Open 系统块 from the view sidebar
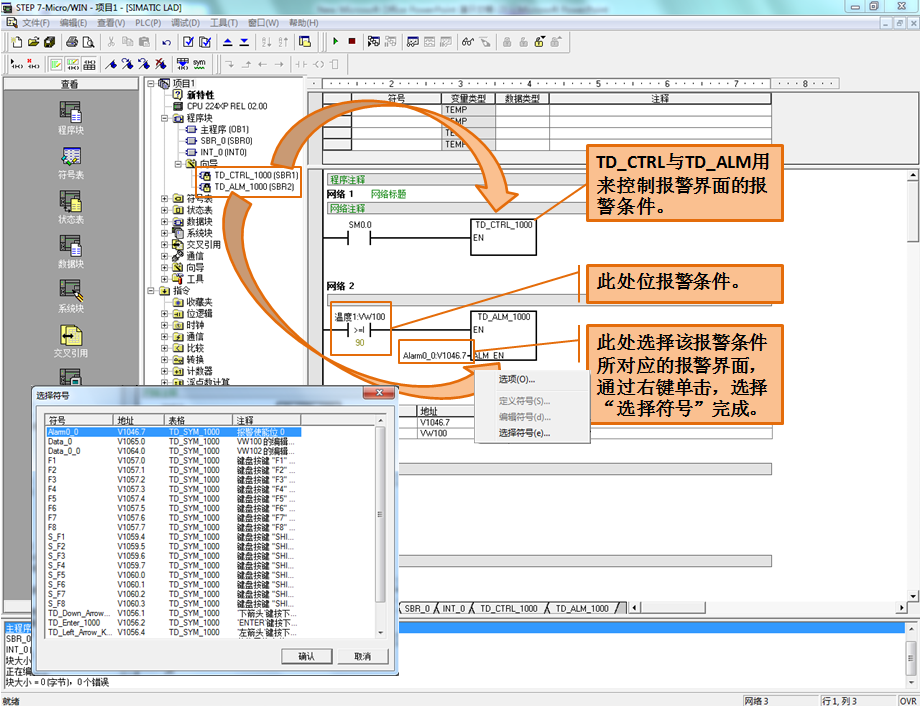The width and height of the screenshot is (920, 706). 70,296
